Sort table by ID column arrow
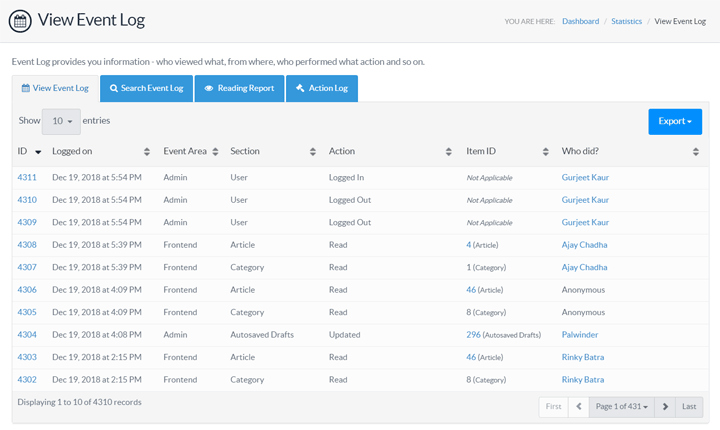The image size is (720, 430). (38, 152)
